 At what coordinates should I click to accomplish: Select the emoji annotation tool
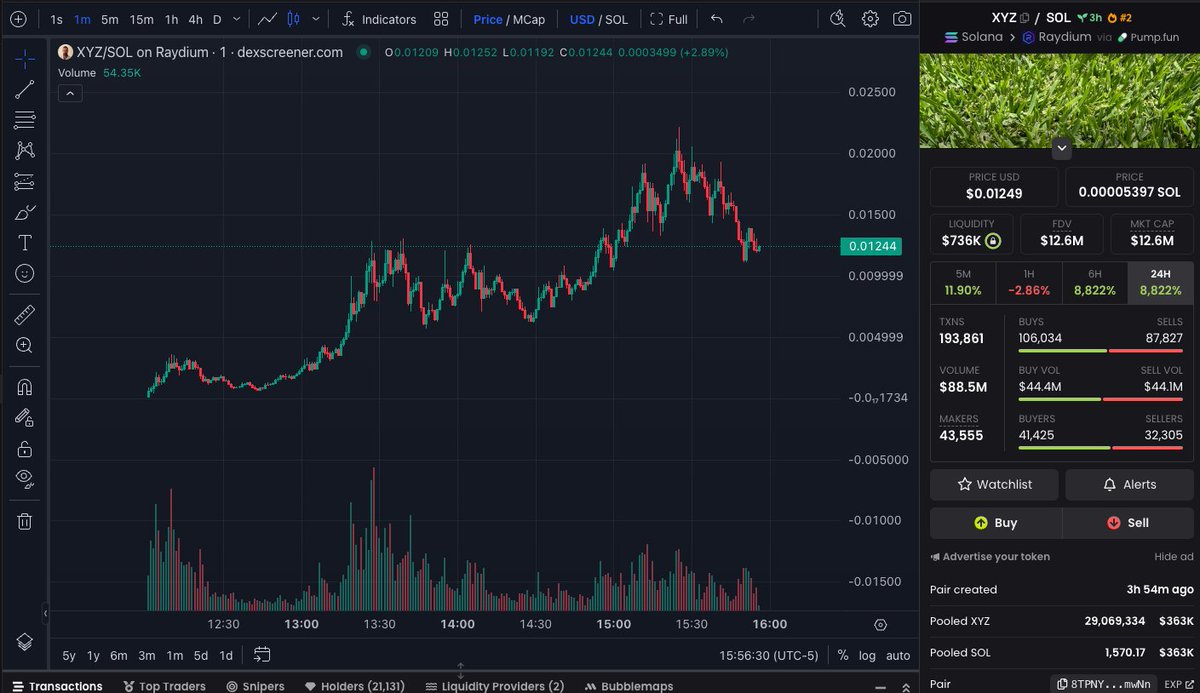pyautogui.click(x=24, y=272)
